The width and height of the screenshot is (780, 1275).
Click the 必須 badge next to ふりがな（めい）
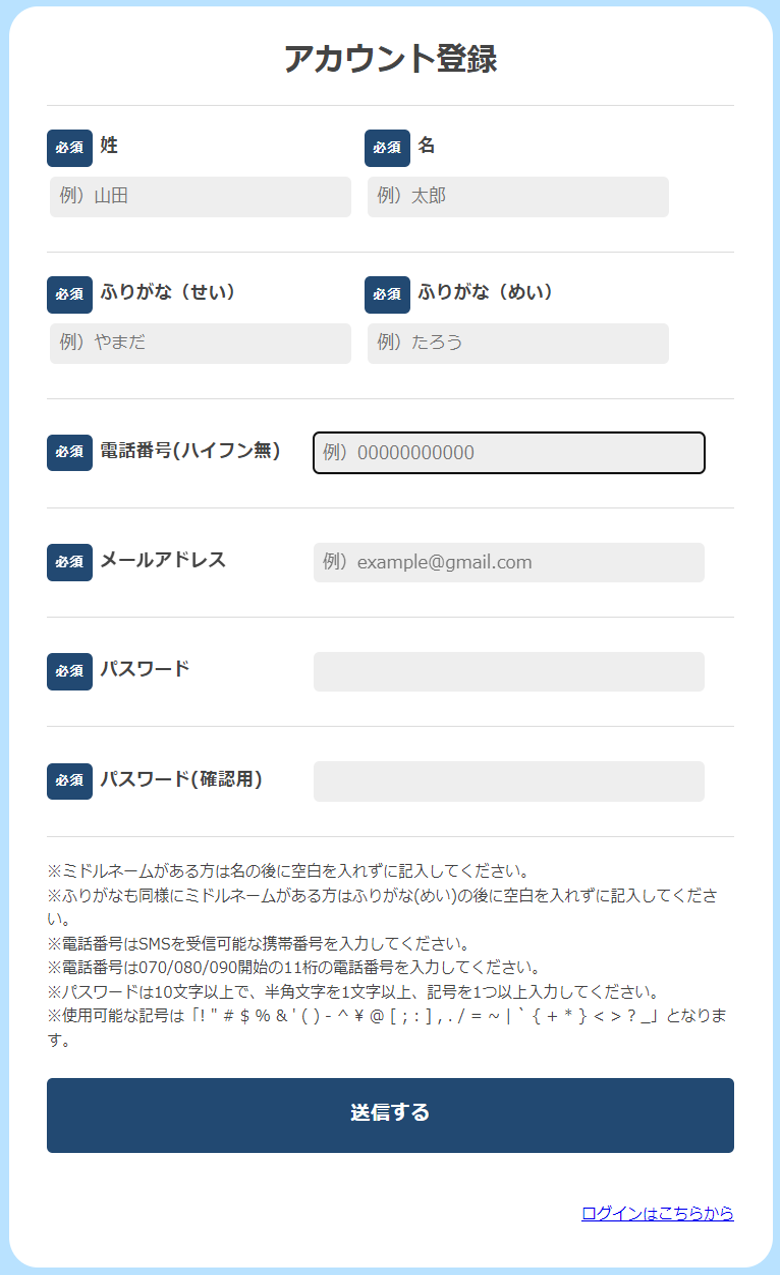pos(387,294)
